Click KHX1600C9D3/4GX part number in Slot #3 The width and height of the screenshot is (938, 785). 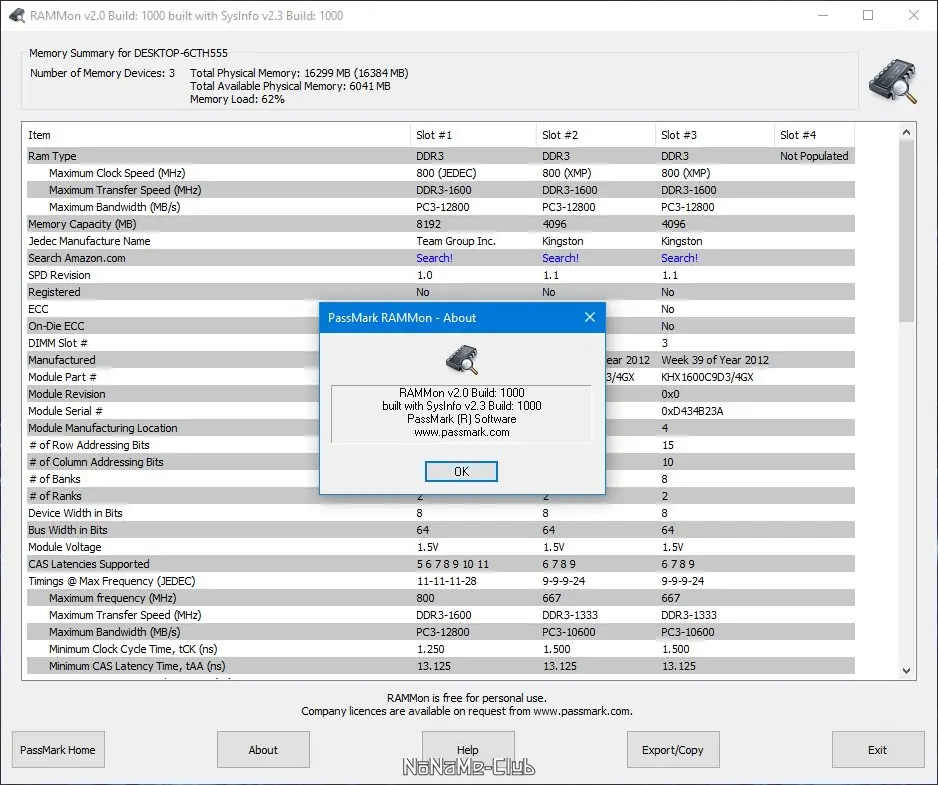[x=707, y=377]
